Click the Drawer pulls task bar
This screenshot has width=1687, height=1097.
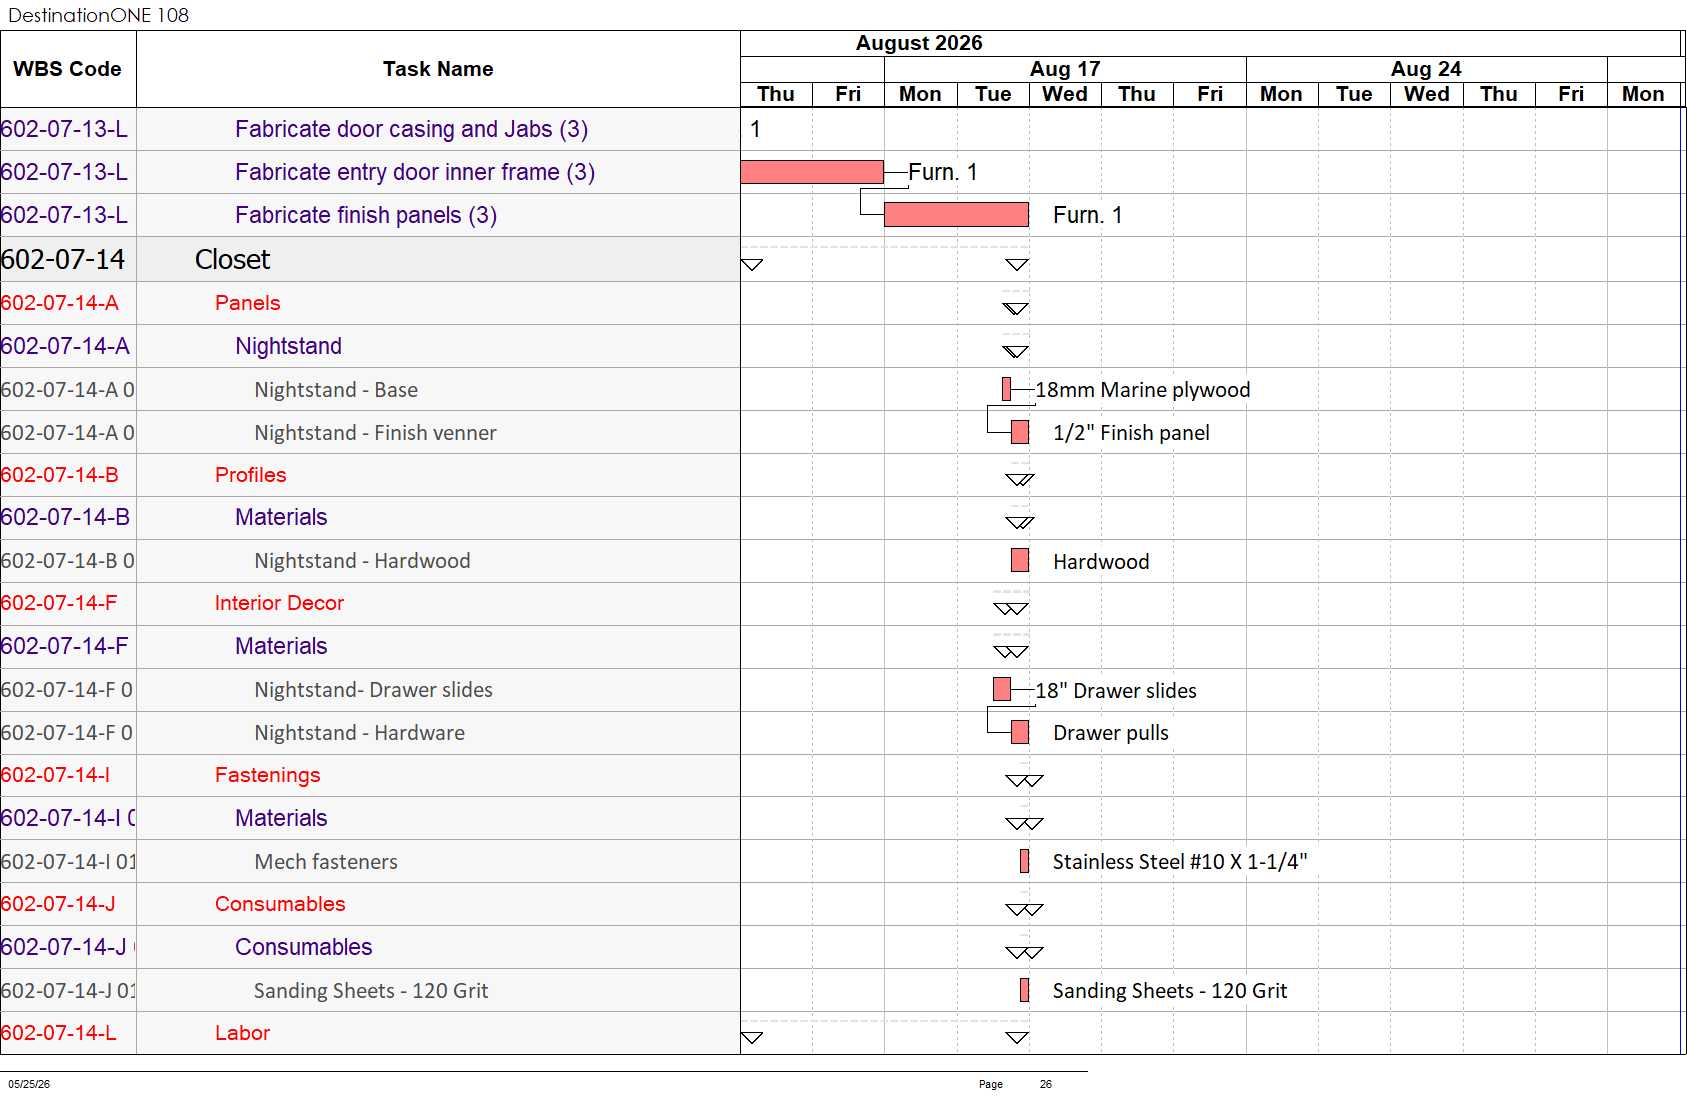[x=1020, y=732]
